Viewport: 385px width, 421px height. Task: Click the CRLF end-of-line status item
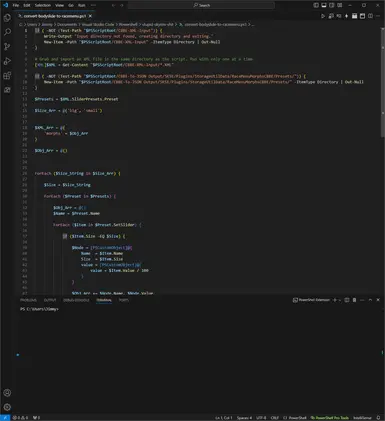click(x=275, y=418)
